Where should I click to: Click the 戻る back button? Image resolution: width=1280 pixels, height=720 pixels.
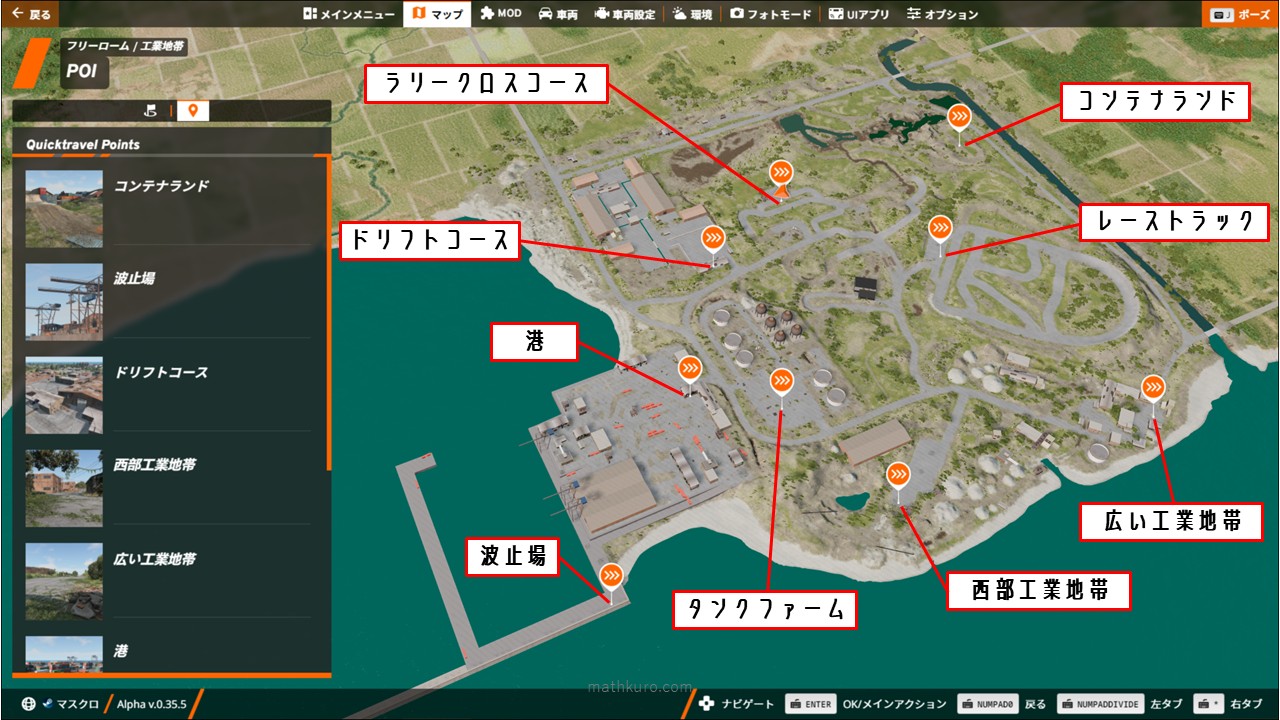(30, 14)
